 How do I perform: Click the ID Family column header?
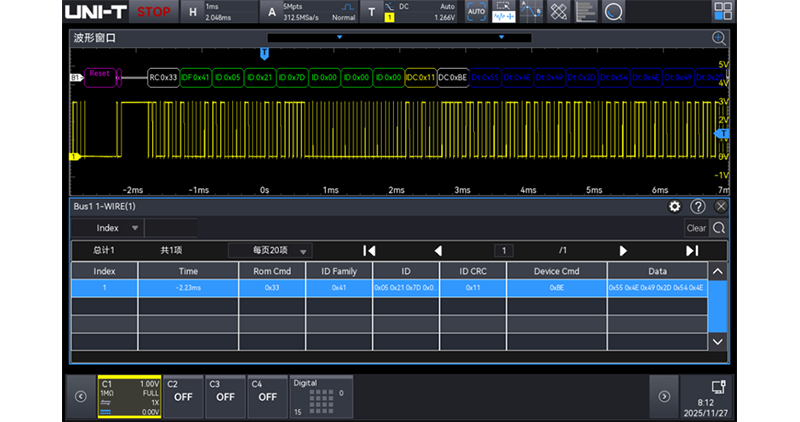pos(339,271)
